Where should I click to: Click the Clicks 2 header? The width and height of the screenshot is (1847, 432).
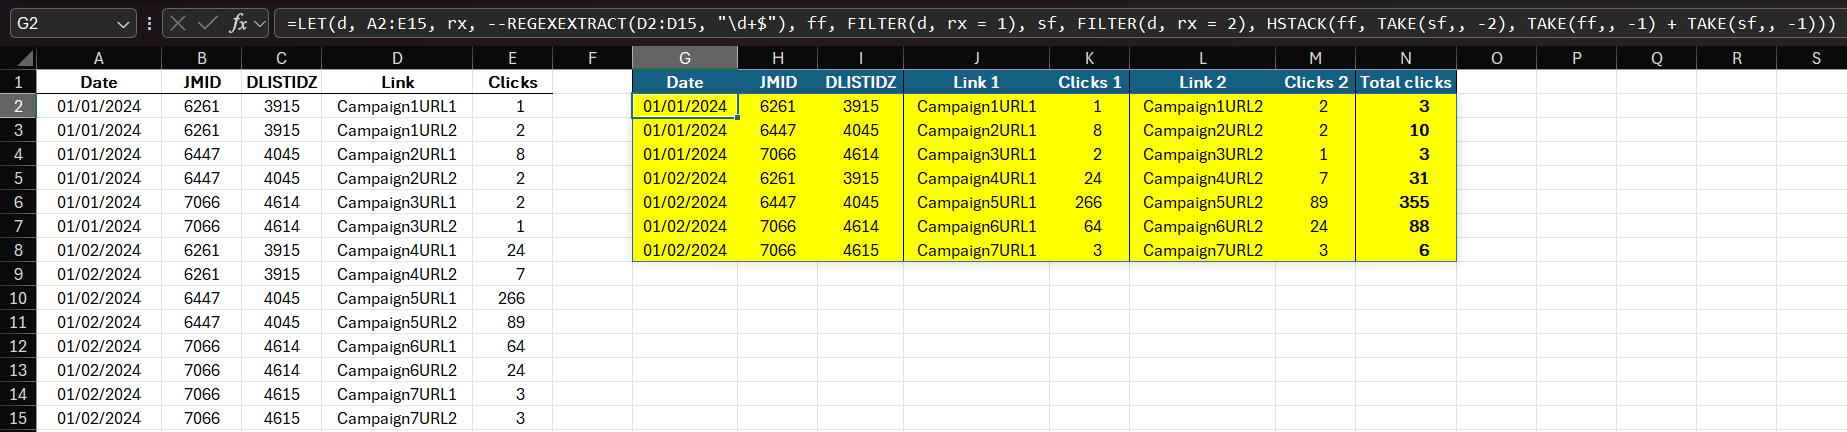click(x=1316, y=82)
